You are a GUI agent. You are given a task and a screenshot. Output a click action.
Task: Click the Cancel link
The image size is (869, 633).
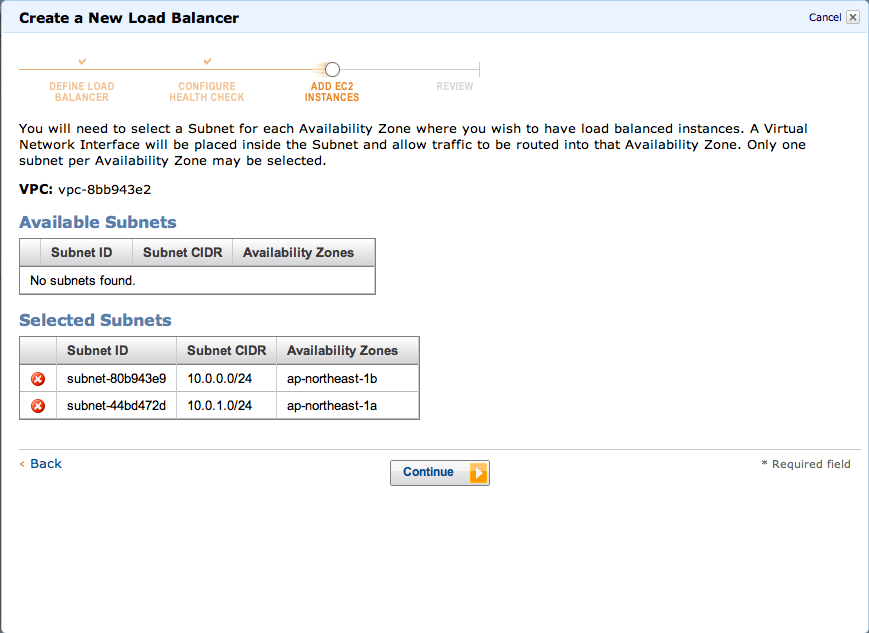tap(824, 17)
